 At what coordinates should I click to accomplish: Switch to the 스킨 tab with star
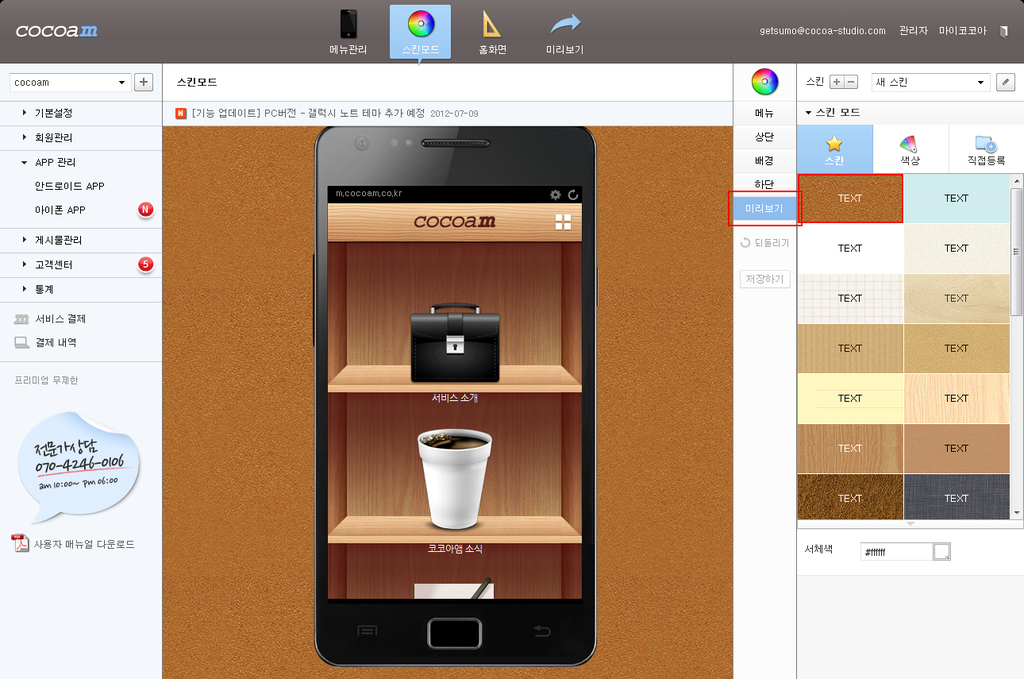point(835,150)
